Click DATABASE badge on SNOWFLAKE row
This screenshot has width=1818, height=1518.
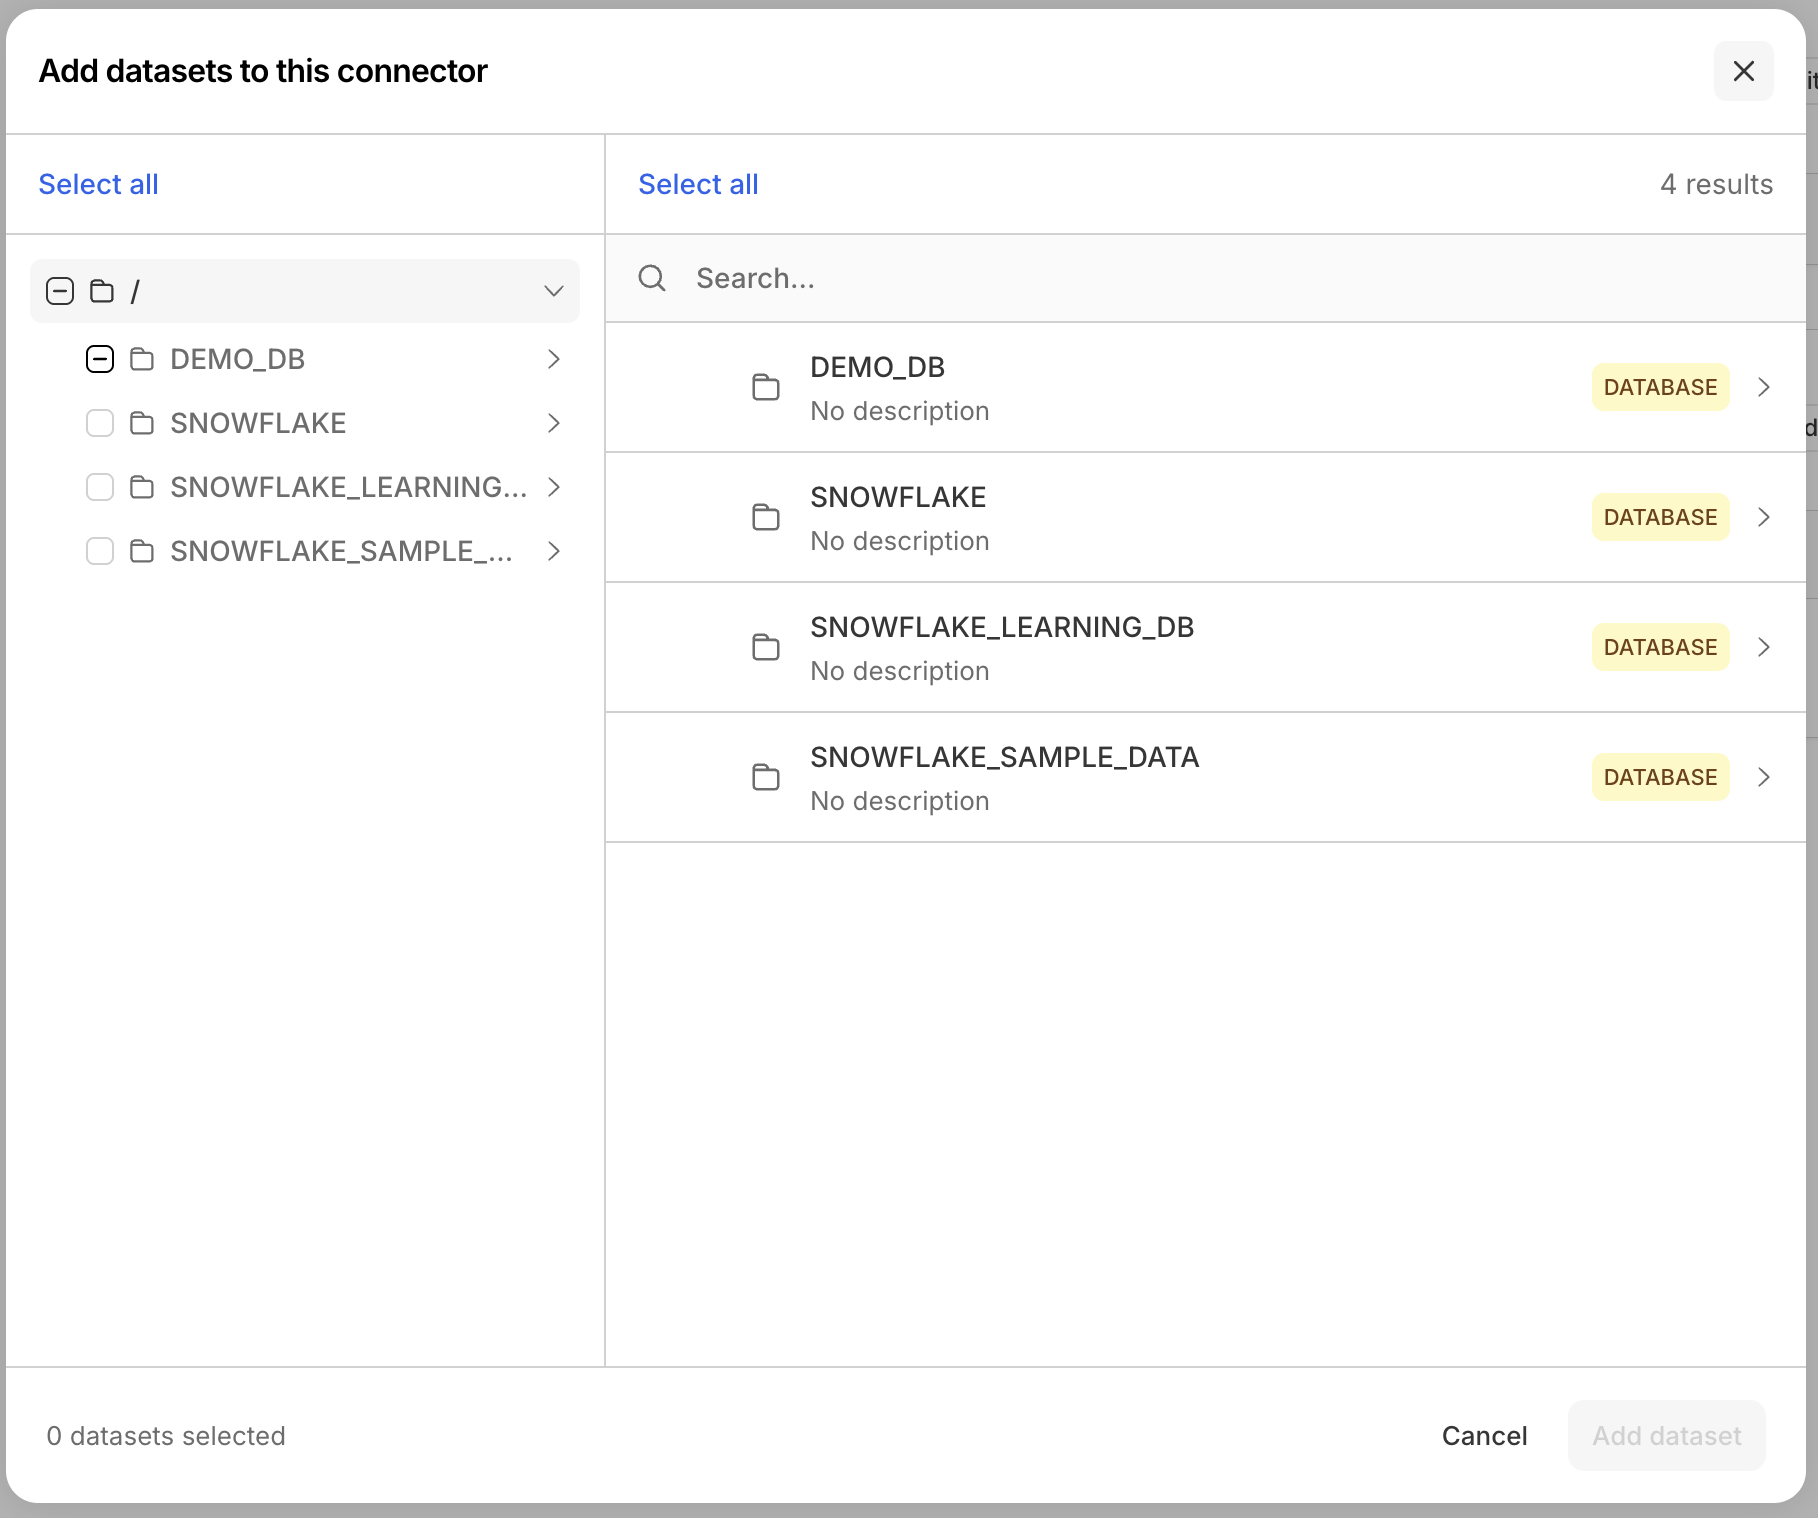(1660, 517)
